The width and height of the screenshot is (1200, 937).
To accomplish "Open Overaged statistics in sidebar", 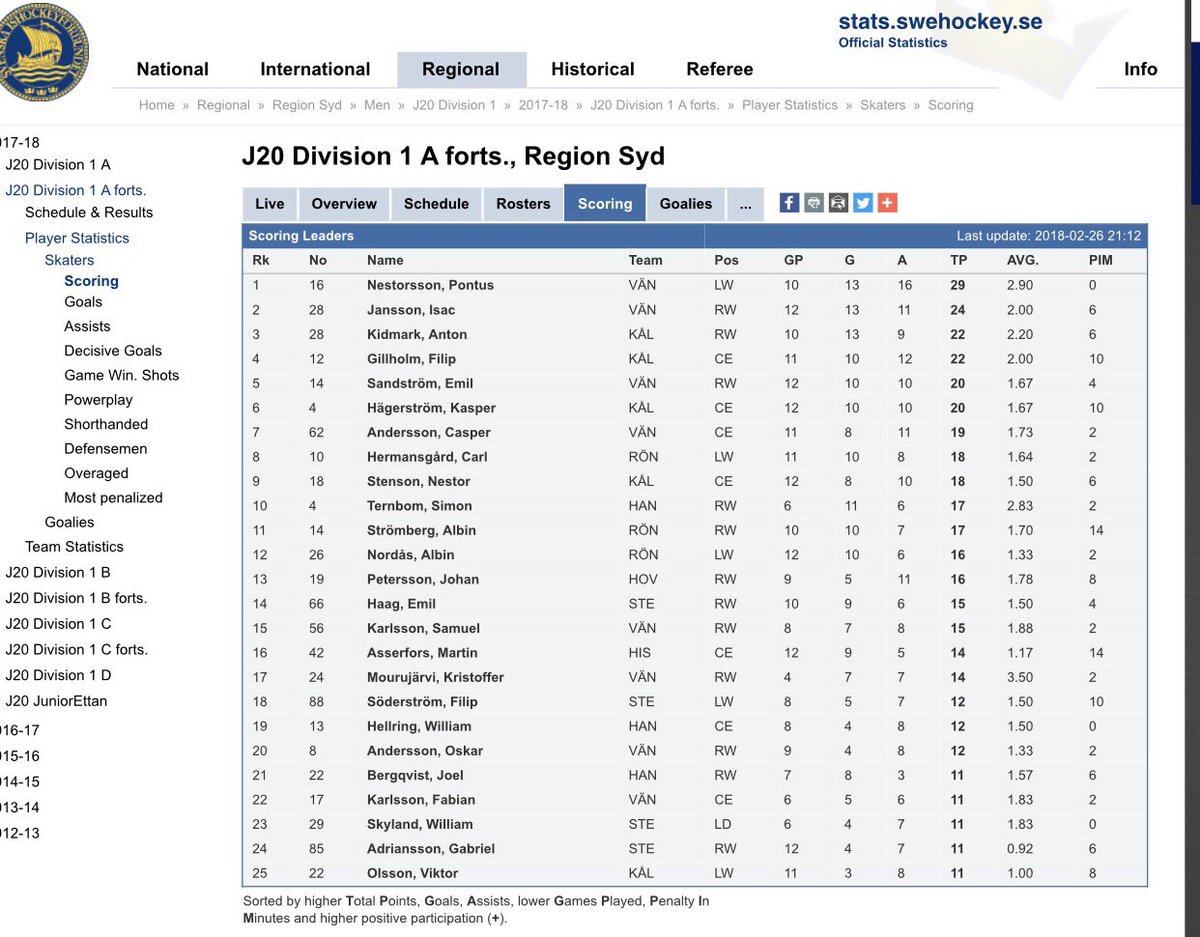I will click(x=96, y=473).
